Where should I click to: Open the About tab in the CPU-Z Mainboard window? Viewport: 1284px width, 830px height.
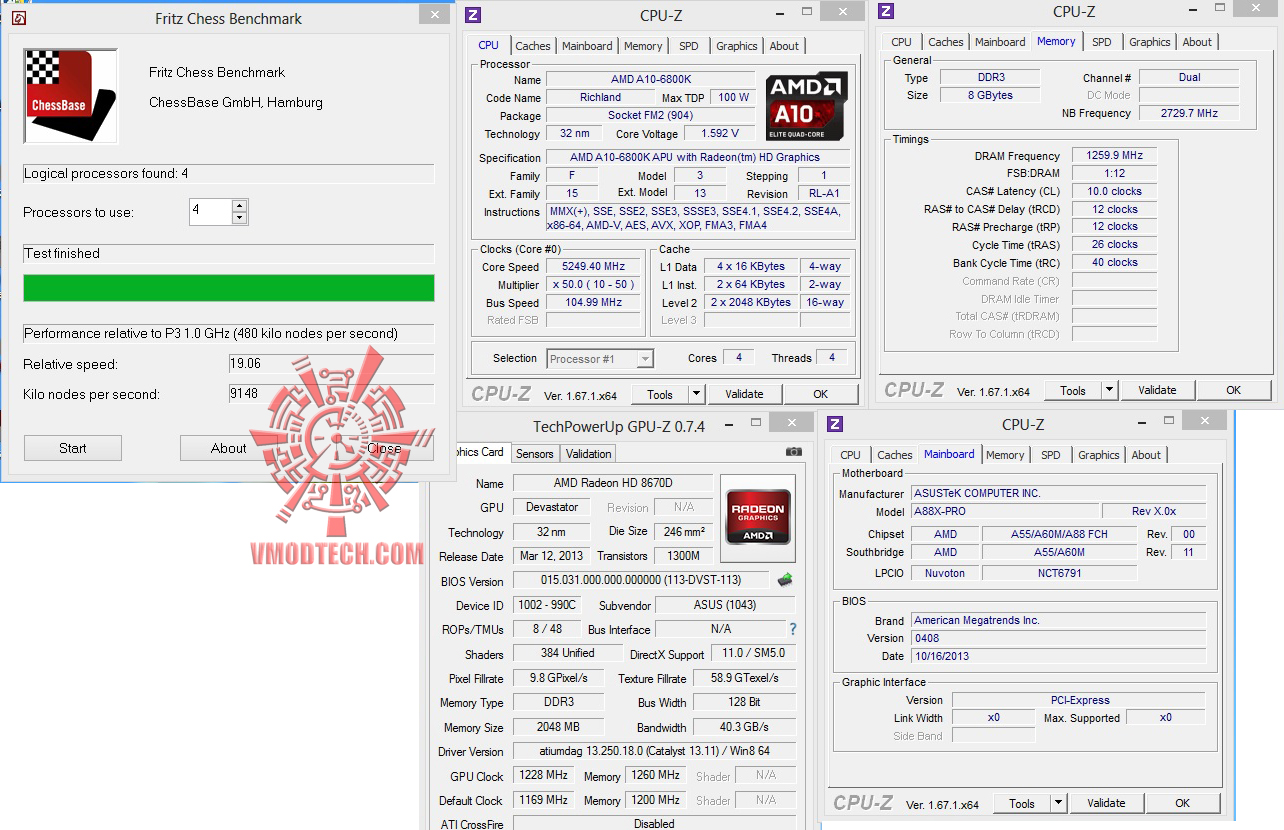1146,455
